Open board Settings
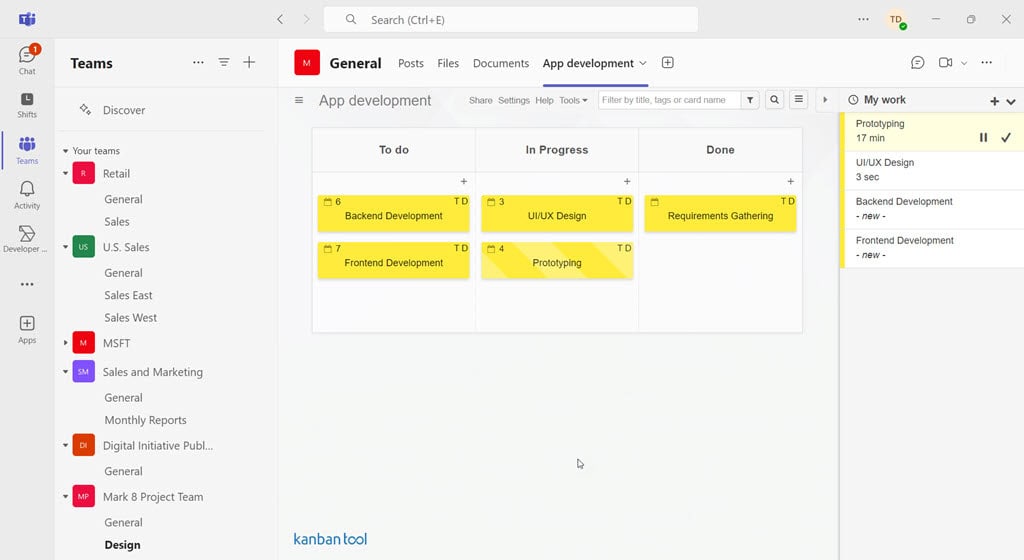This screenshot has height=560, width=1024. [x=514, y=100]
